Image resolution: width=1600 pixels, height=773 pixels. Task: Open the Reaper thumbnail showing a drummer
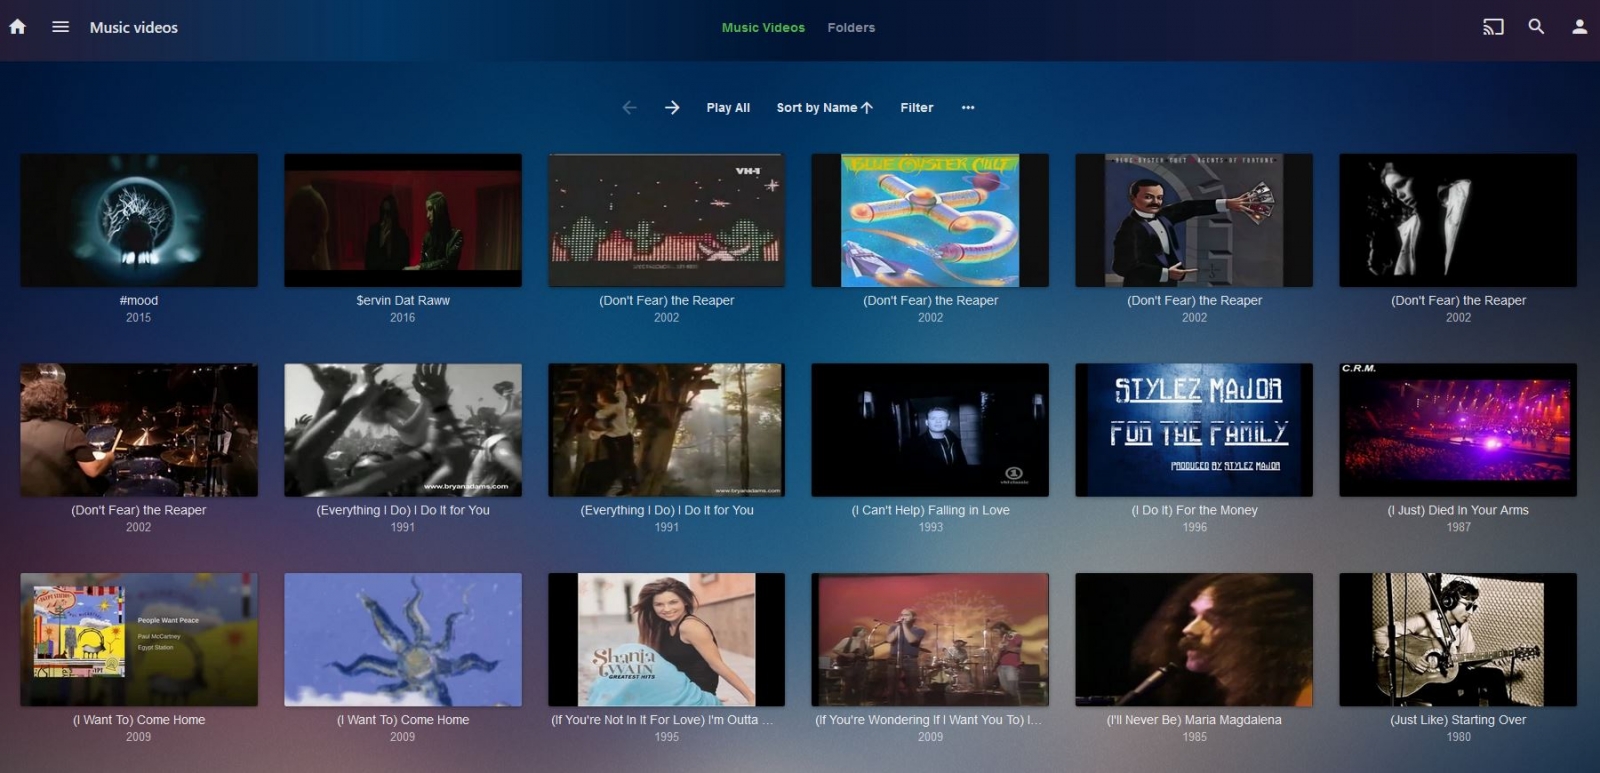pos(139,430)
